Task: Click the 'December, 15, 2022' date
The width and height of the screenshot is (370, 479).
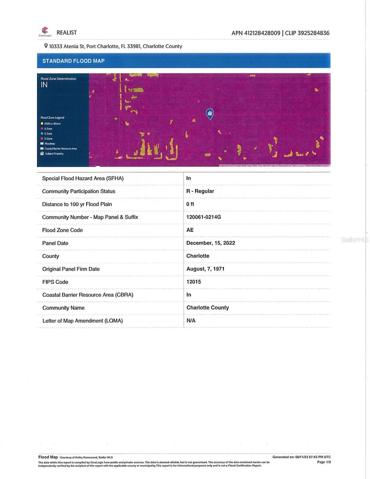Action: pos(211,243)
